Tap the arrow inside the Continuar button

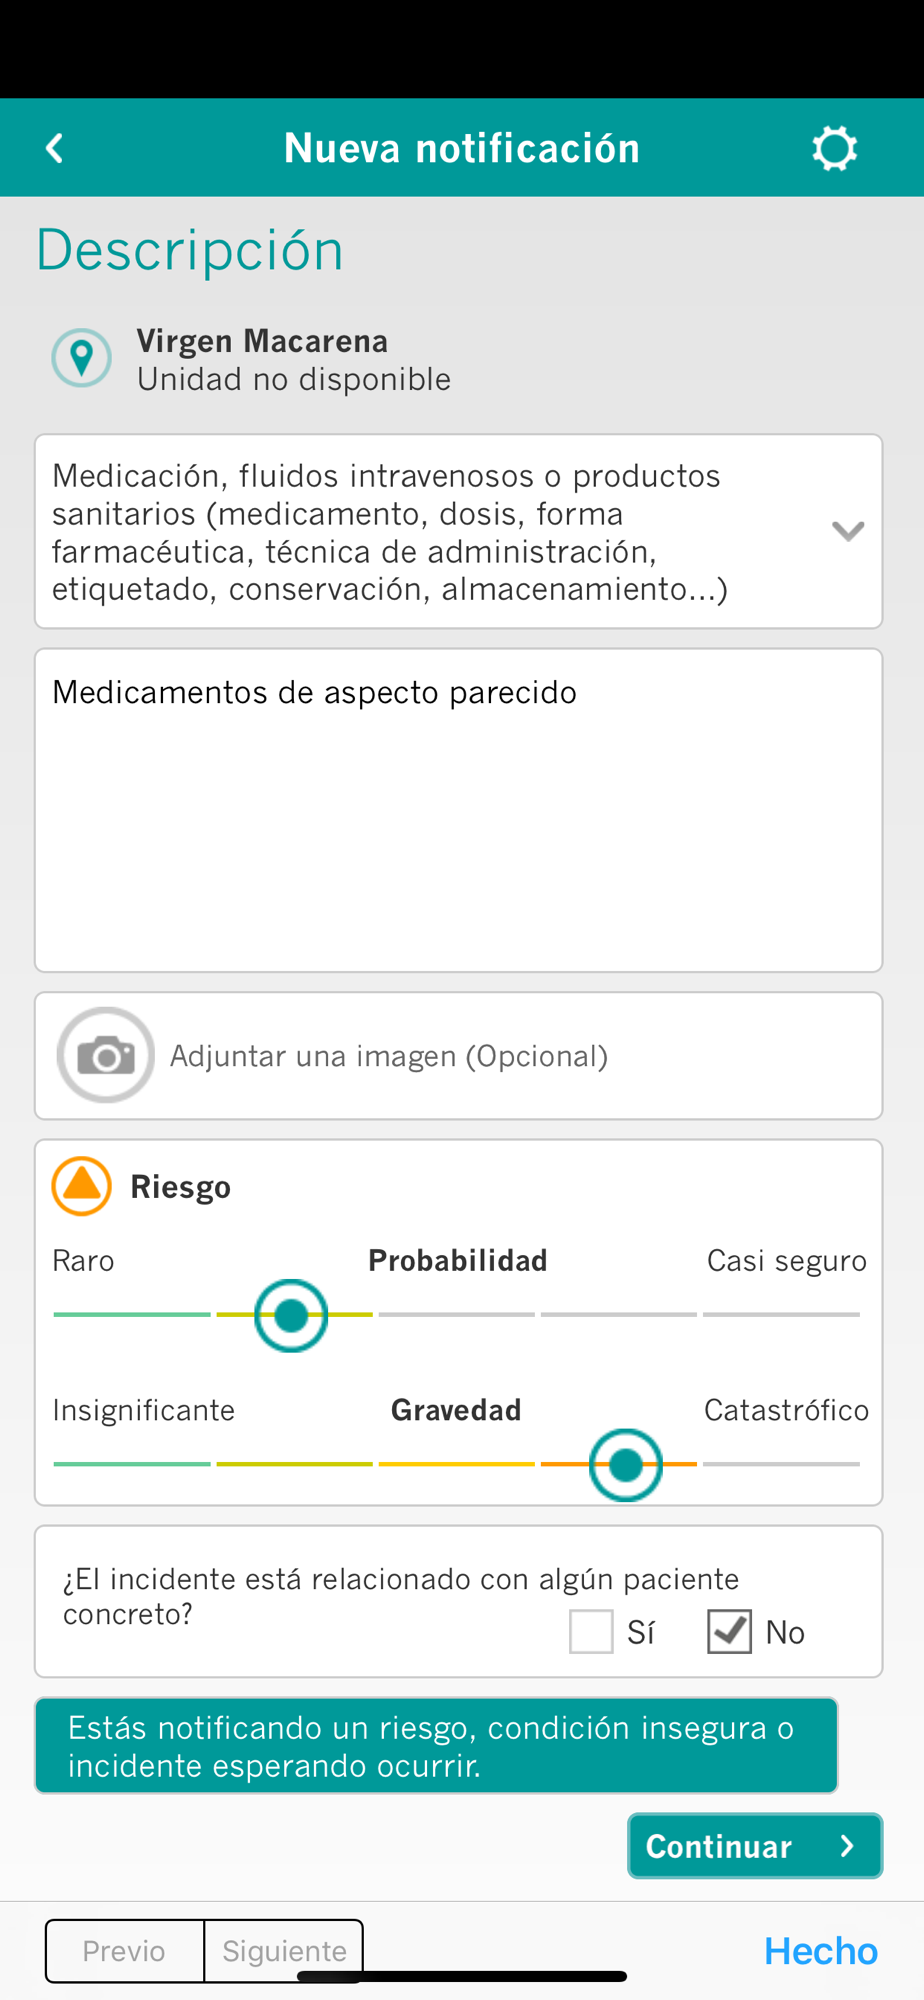tap(847, 1846)
